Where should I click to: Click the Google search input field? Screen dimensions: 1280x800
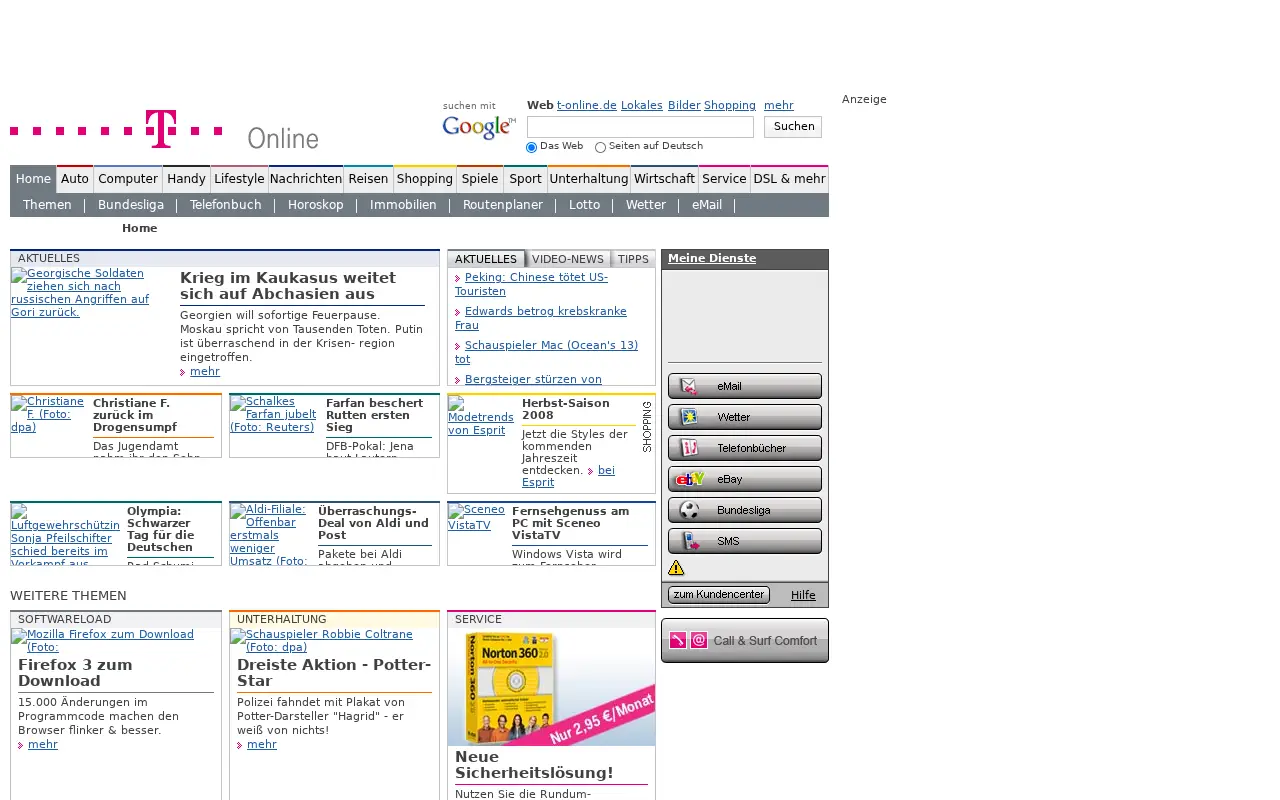pos(640,127)
